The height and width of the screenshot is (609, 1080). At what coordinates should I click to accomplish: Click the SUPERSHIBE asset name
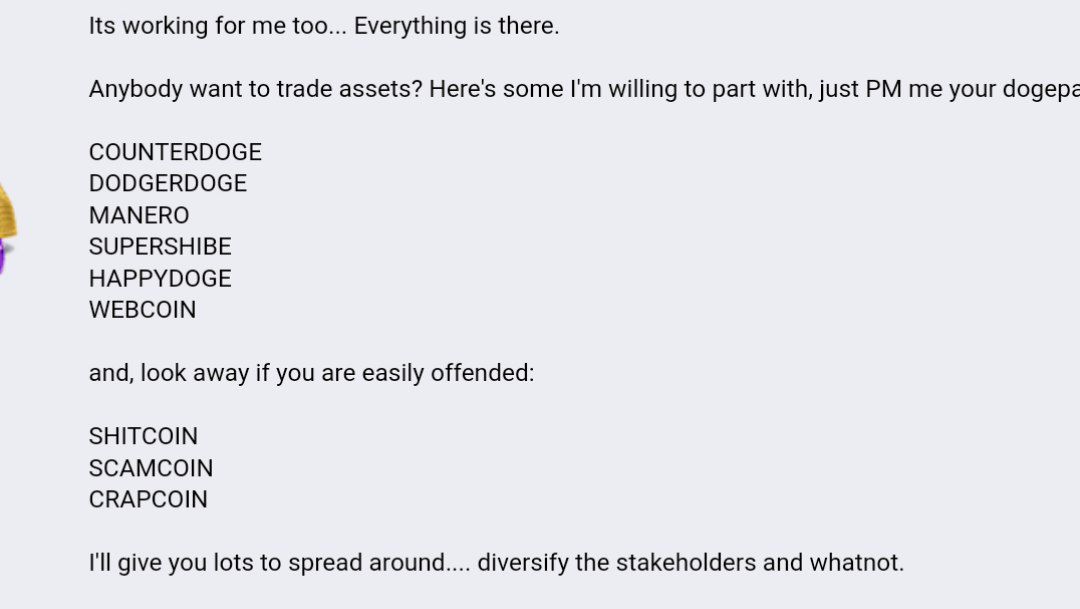click(x=160, y=246)
